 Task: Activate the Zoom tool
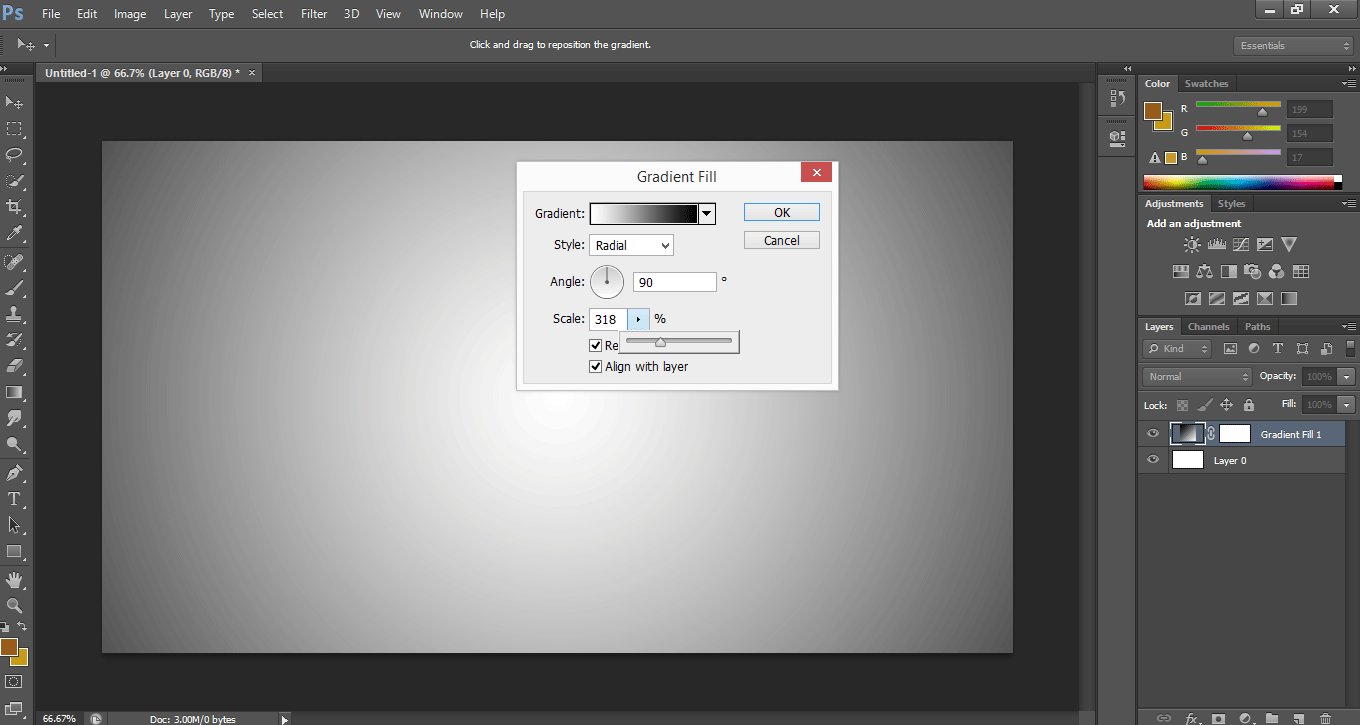click(x=15, y=605)
